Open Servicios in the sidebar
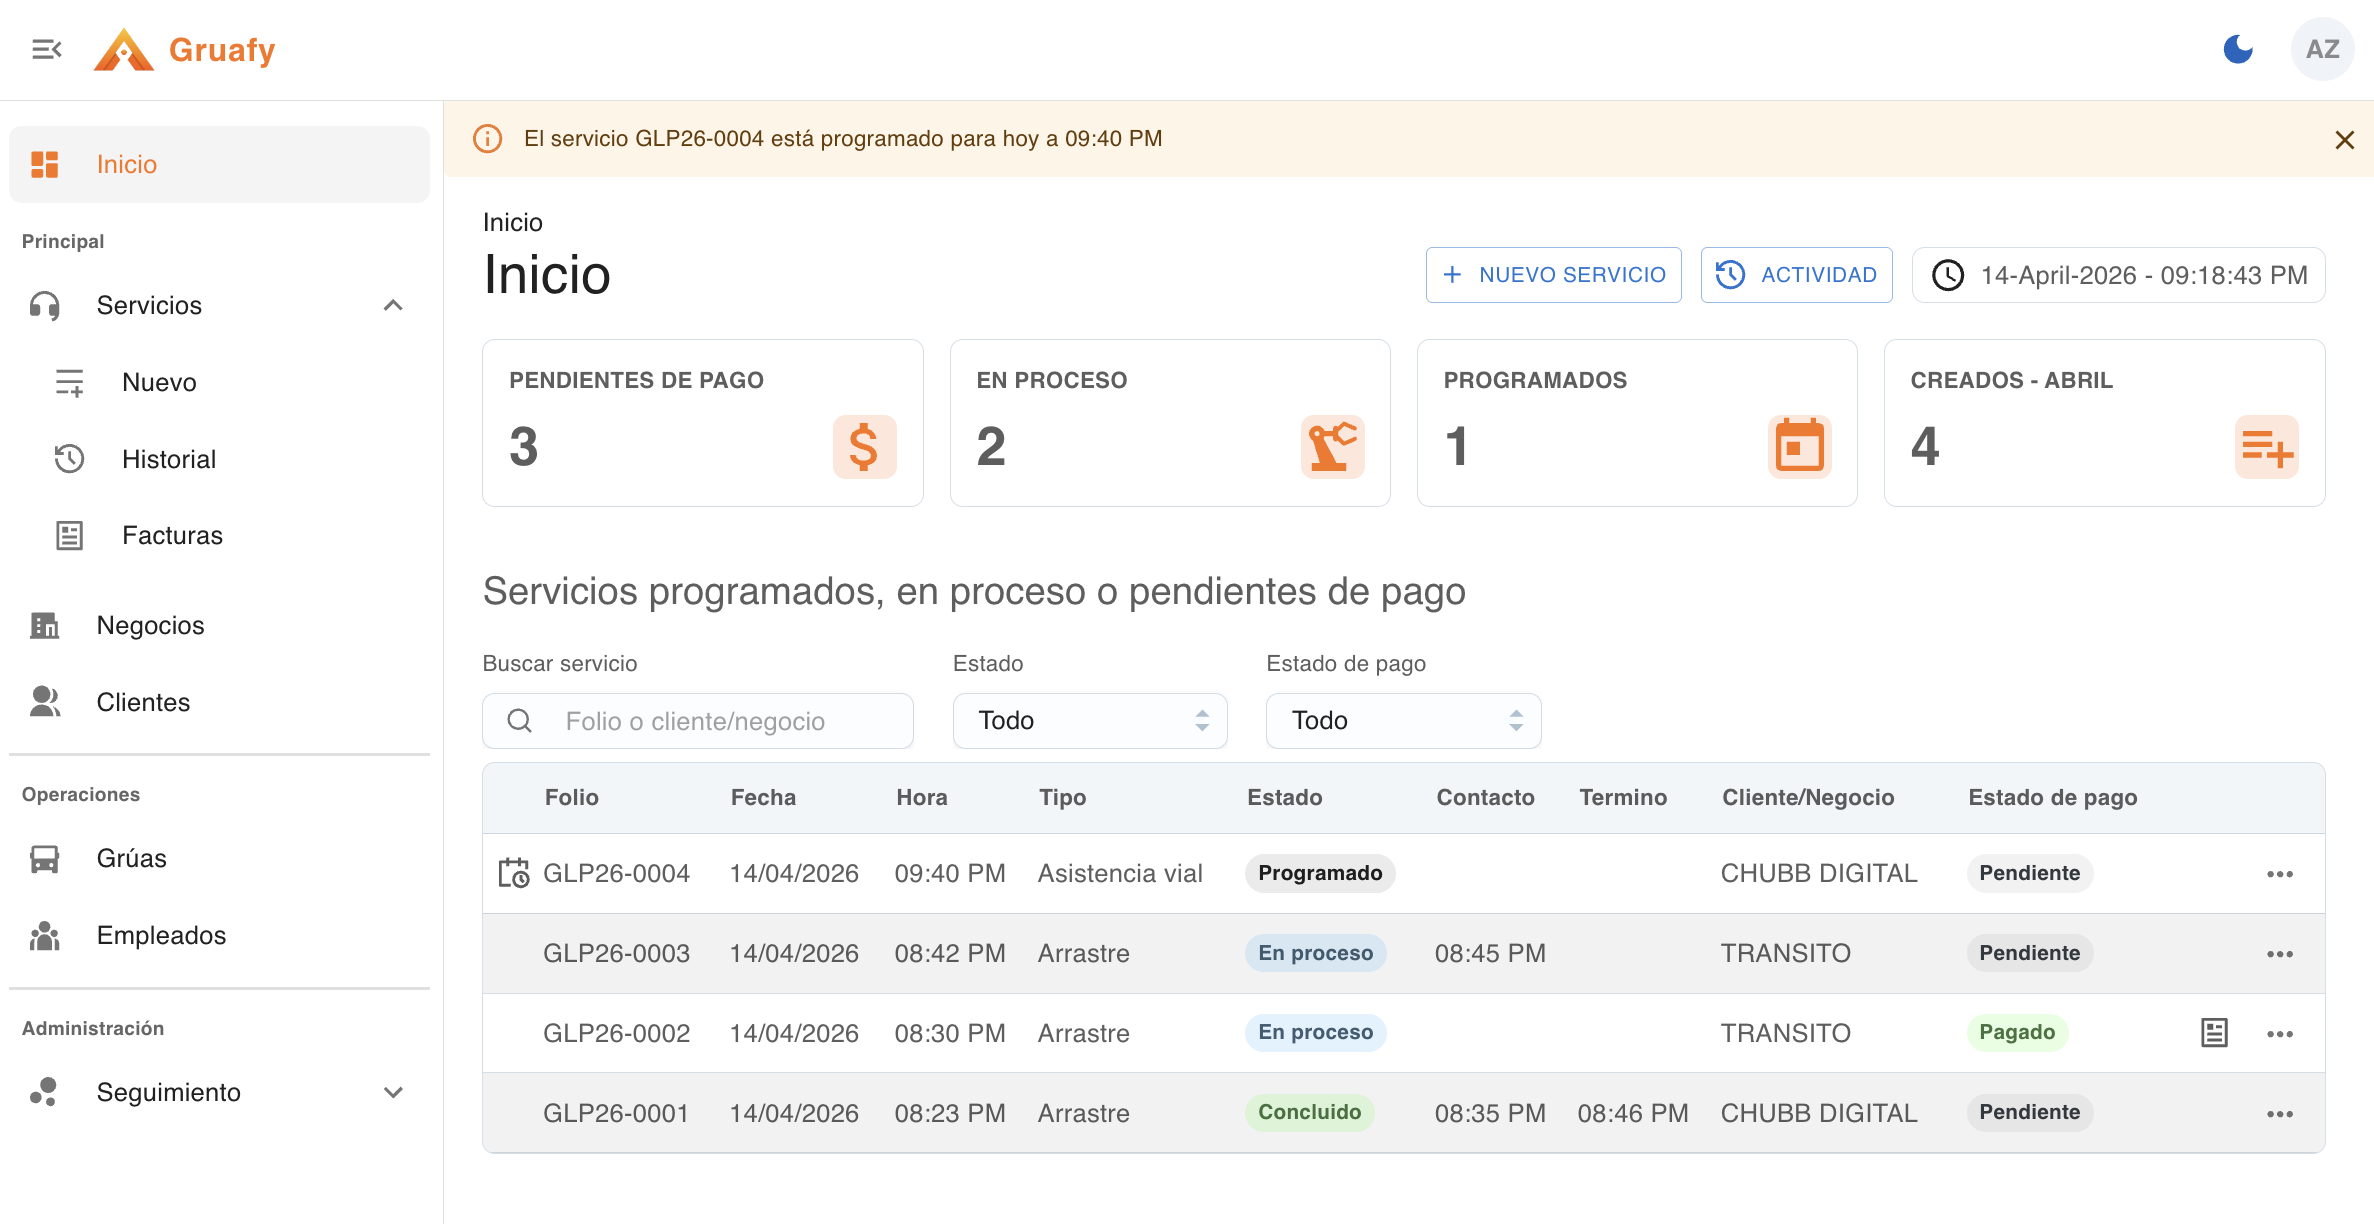Viewport: 2374px width, 1224px height. coord(219,305)
